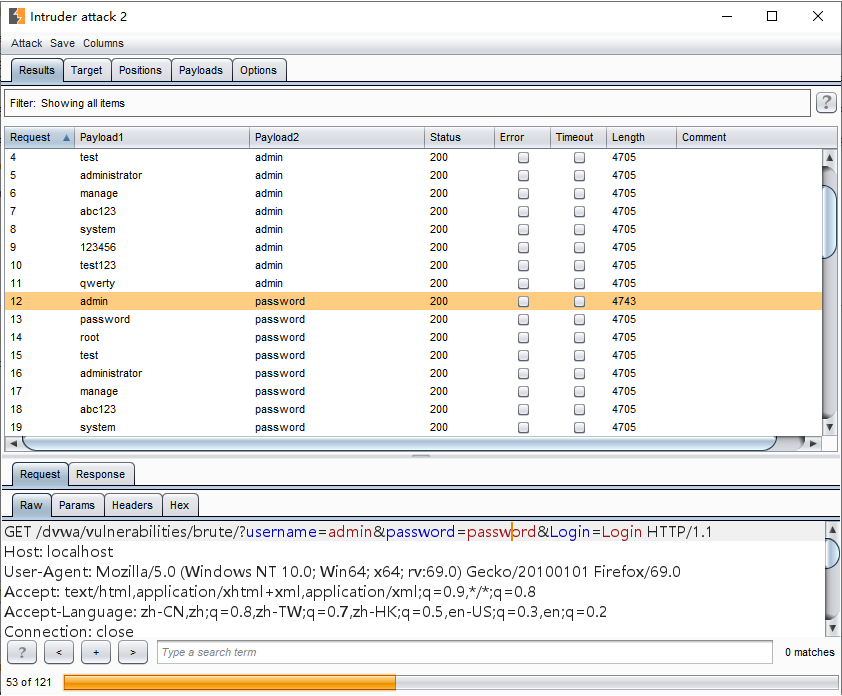Click the request pane vertical scrollbar thumb
842x696 pixels.
(832, 553)
